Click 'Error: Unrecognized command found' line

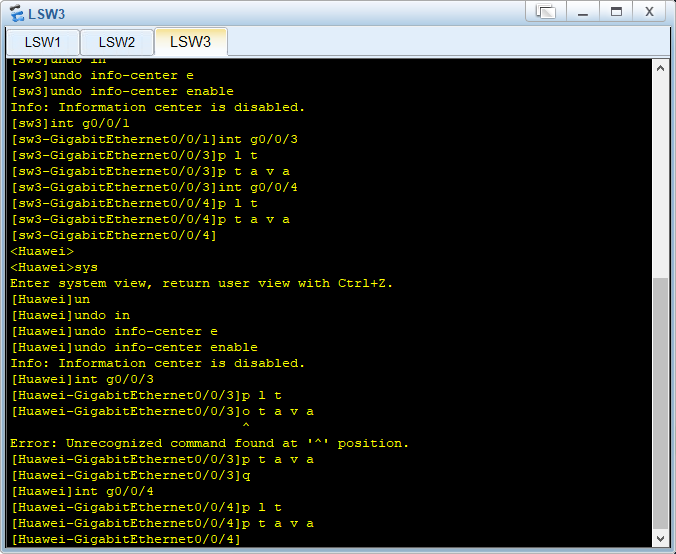210,443
